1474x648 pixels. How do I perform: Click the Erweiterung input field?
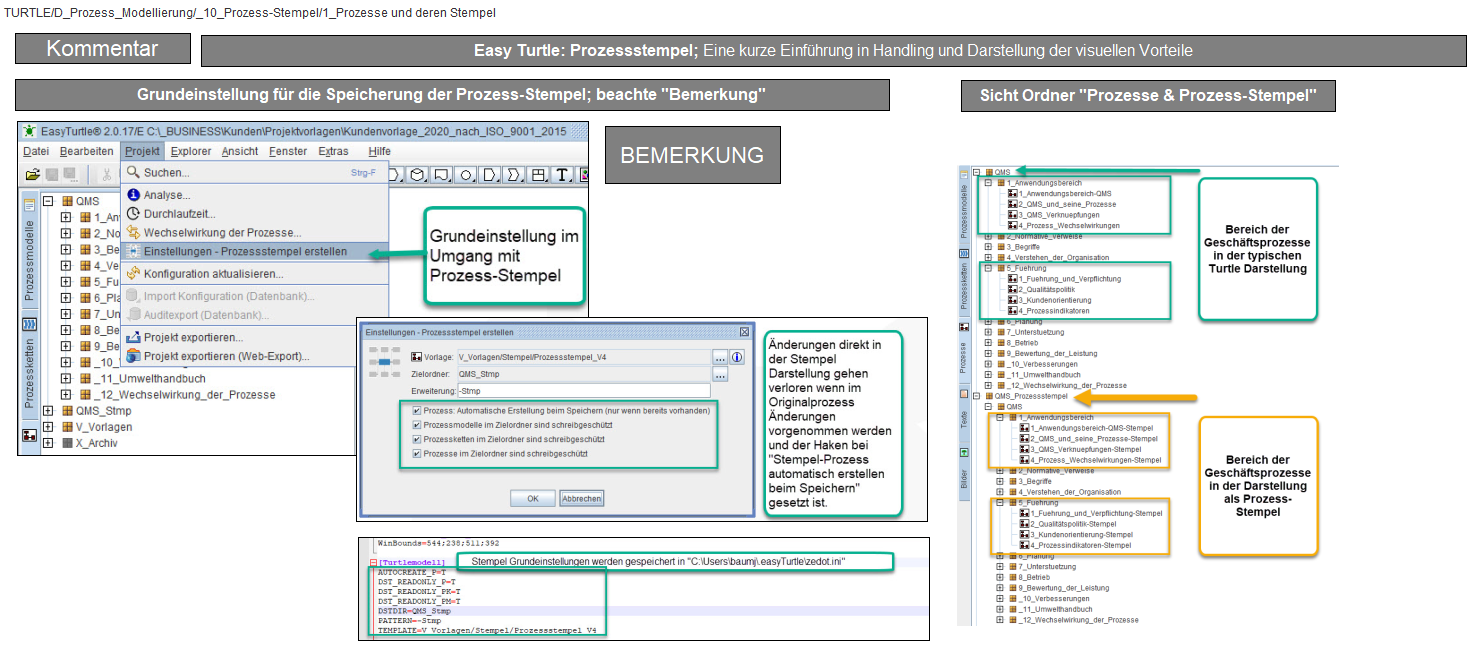583,391
